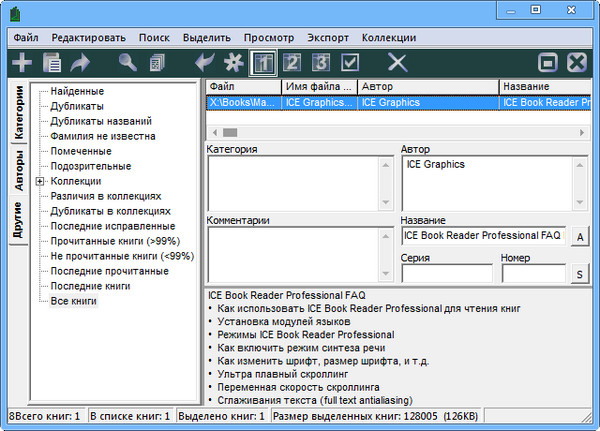Toggle view mode 1 button
The image size is (600, 431).
coord(264,63)
